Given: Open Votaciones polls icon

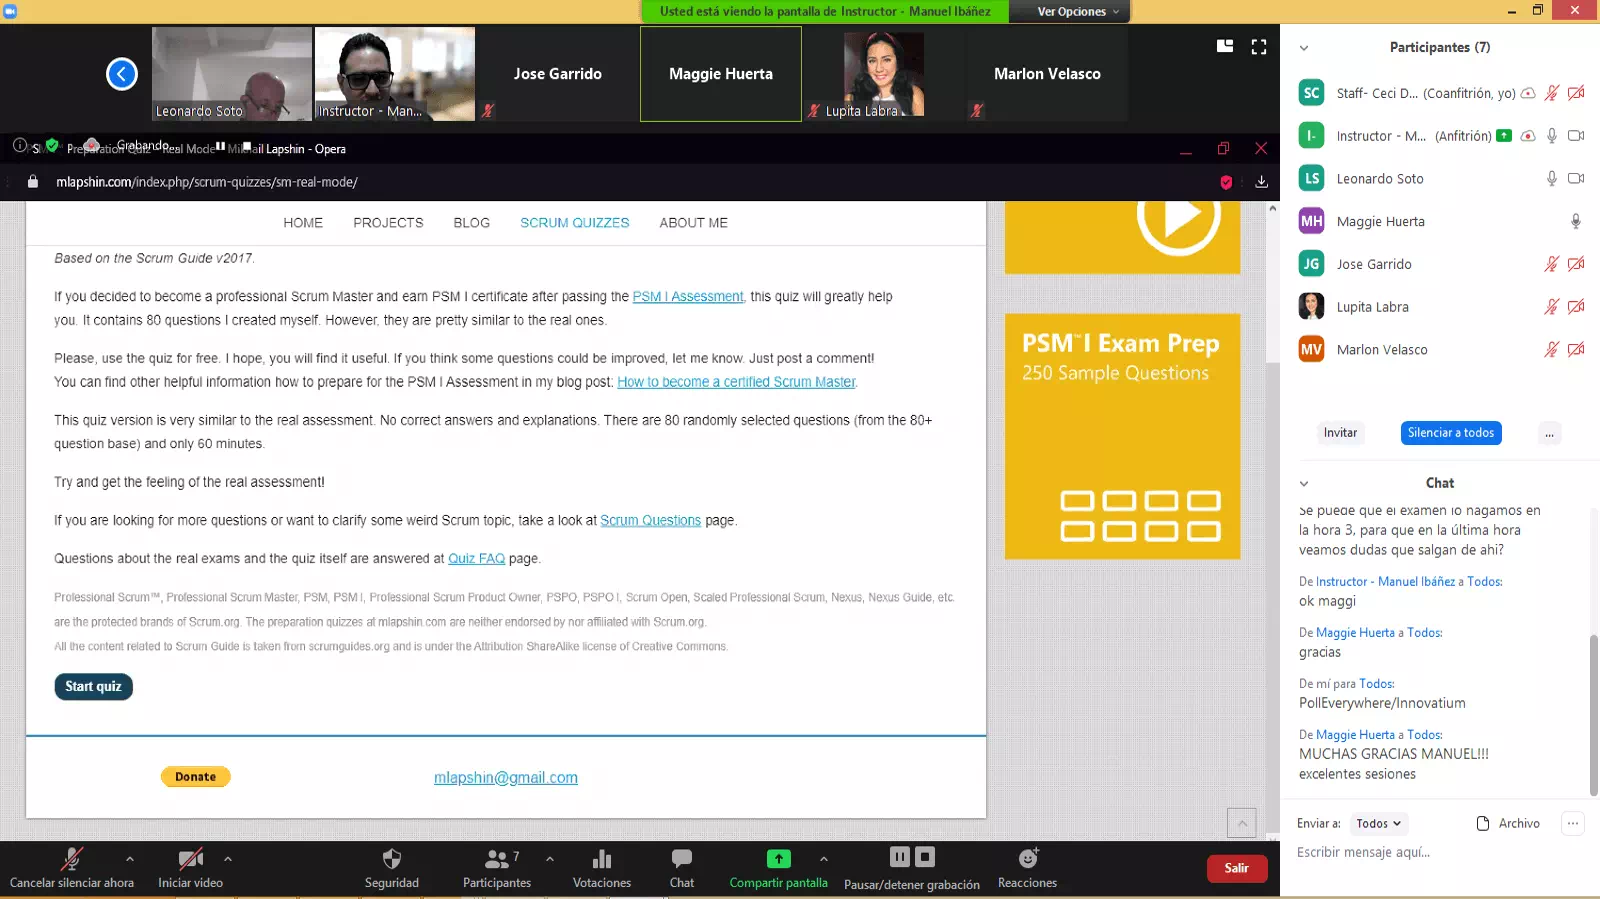Looking at the screenshot, I should tap(602, 859).
